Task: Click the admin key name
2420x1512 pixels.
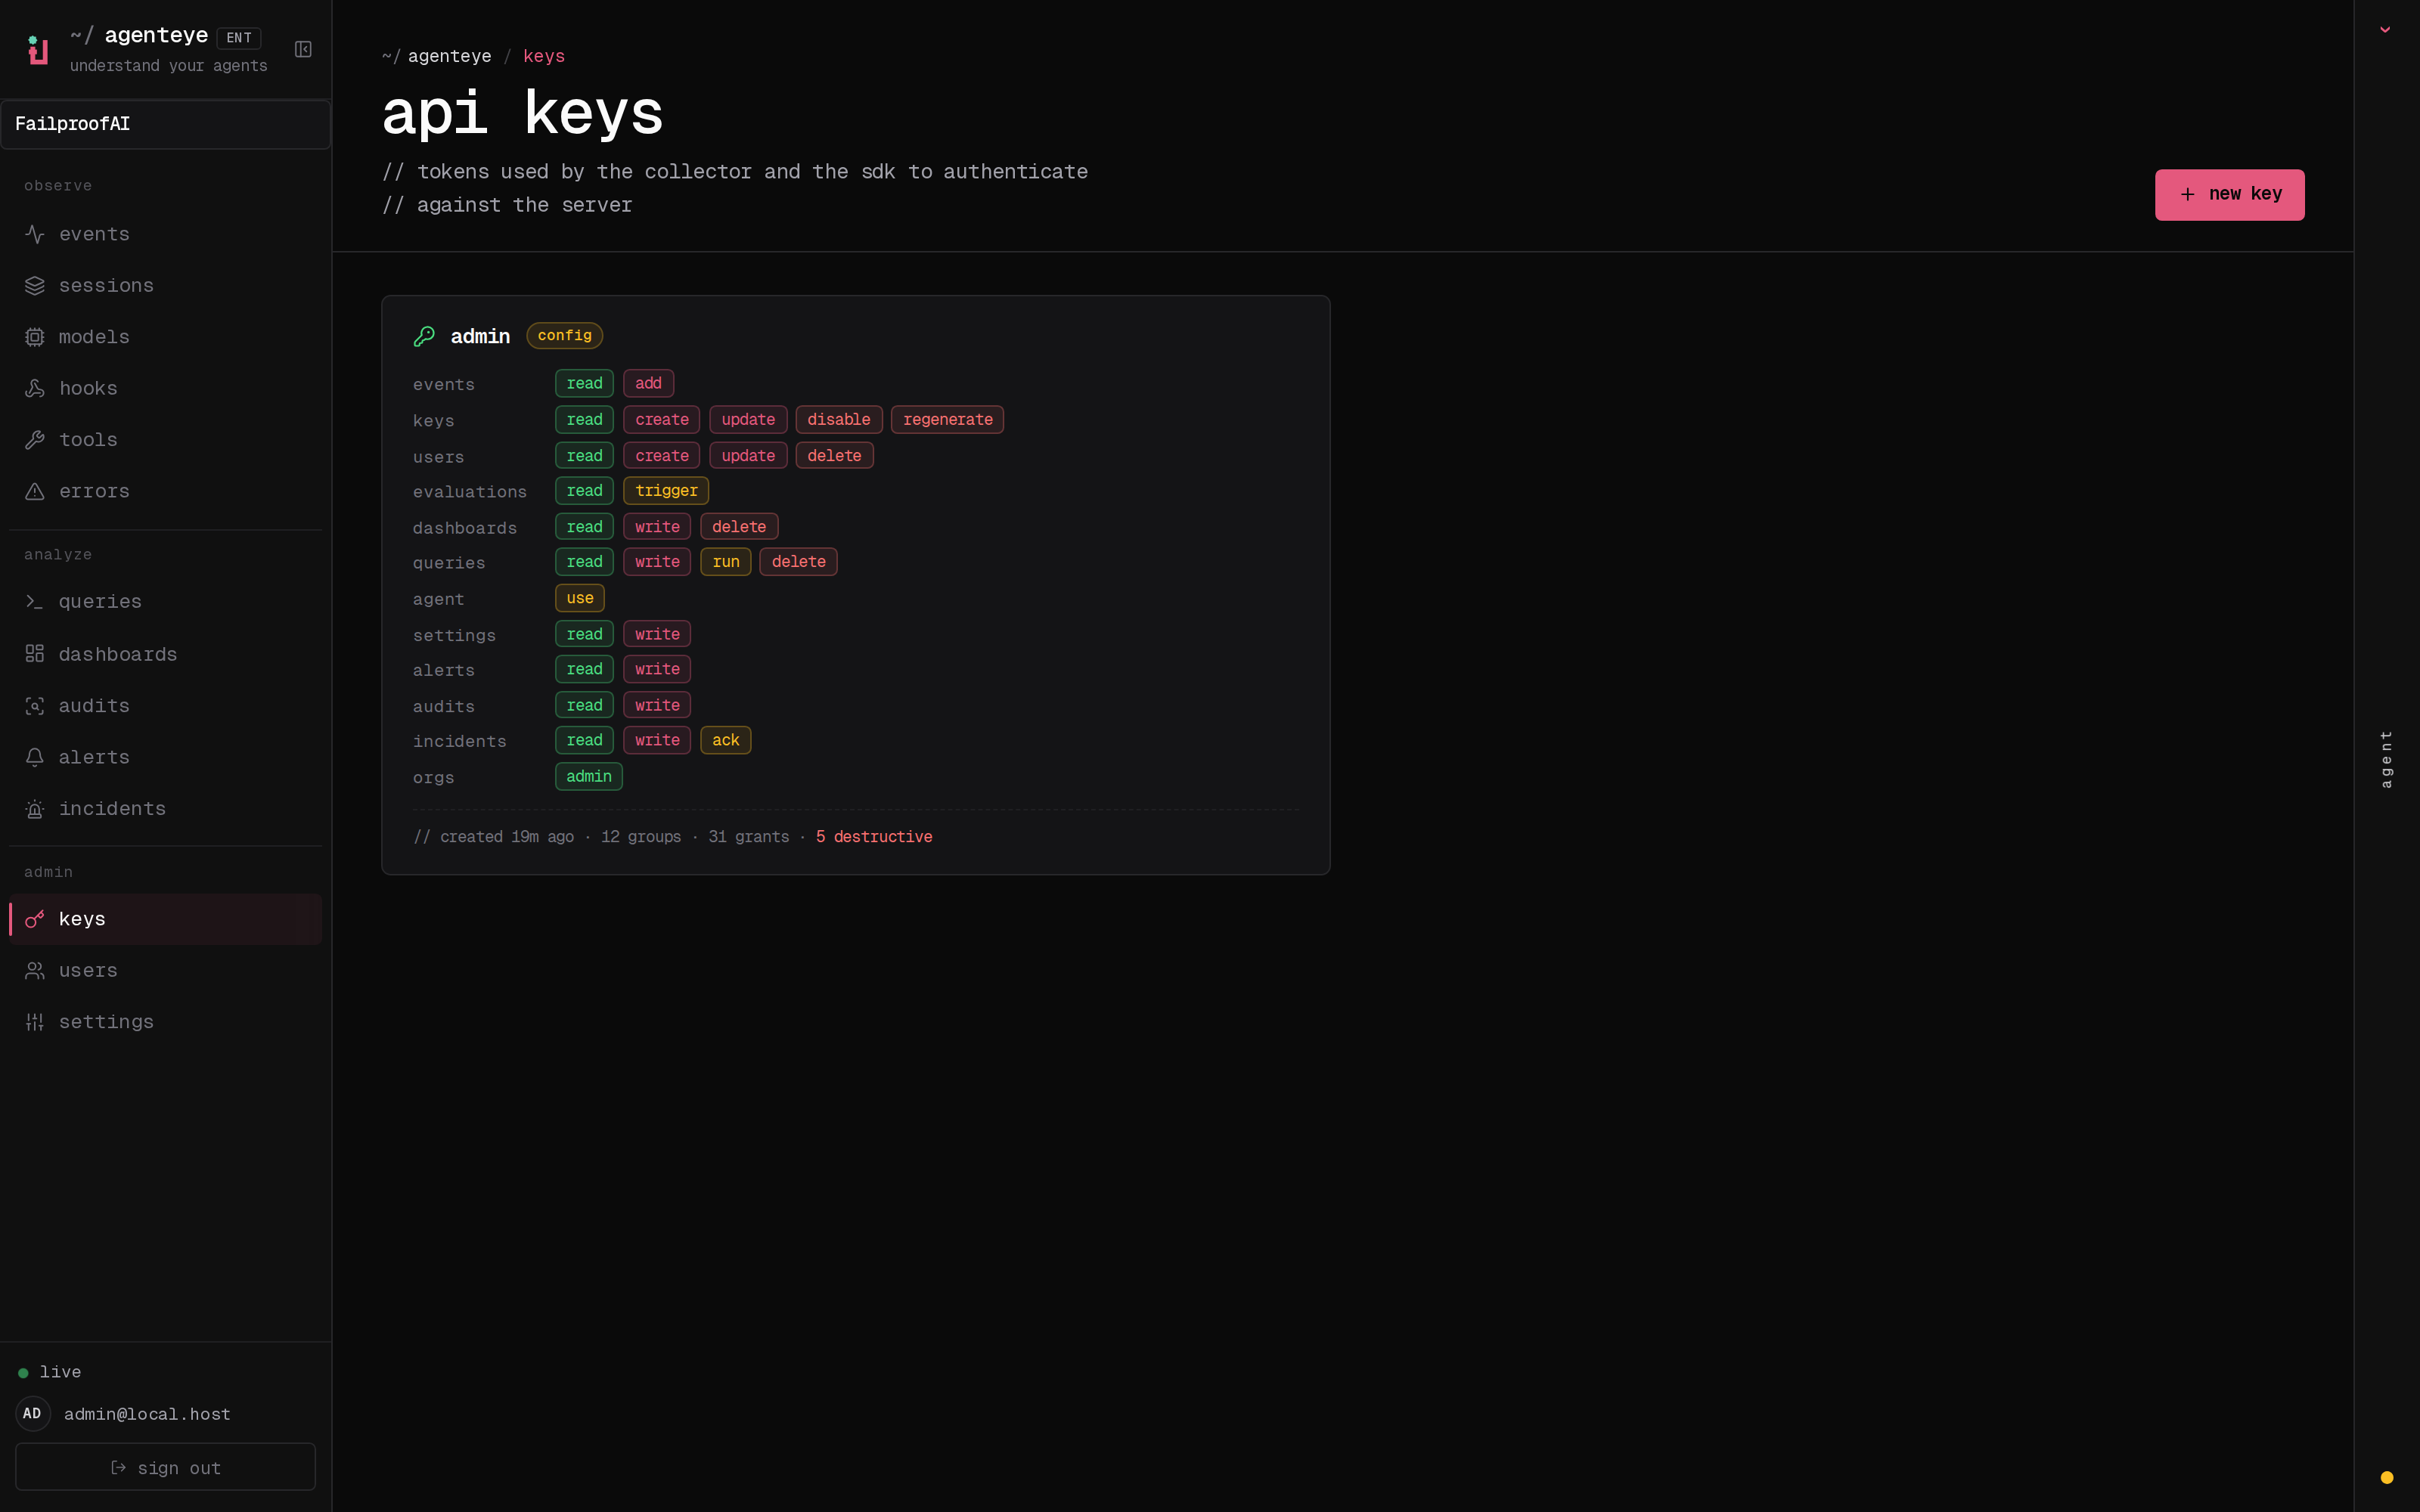Action: pyautogui.click(x=480, y=336)
